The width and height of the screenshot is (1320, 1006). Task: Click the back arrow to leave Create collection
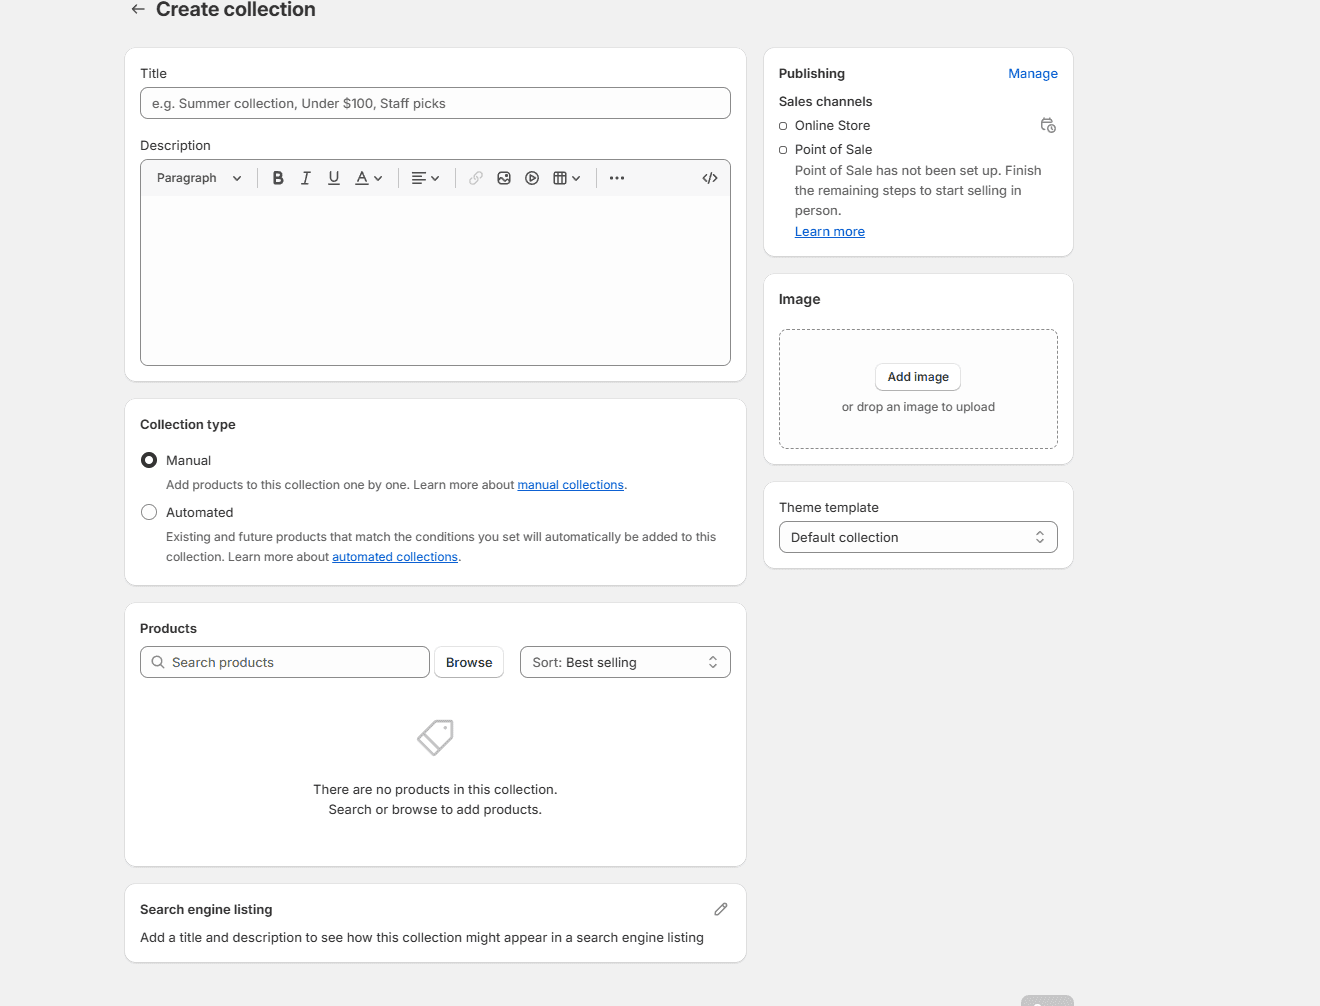[137, 9]
